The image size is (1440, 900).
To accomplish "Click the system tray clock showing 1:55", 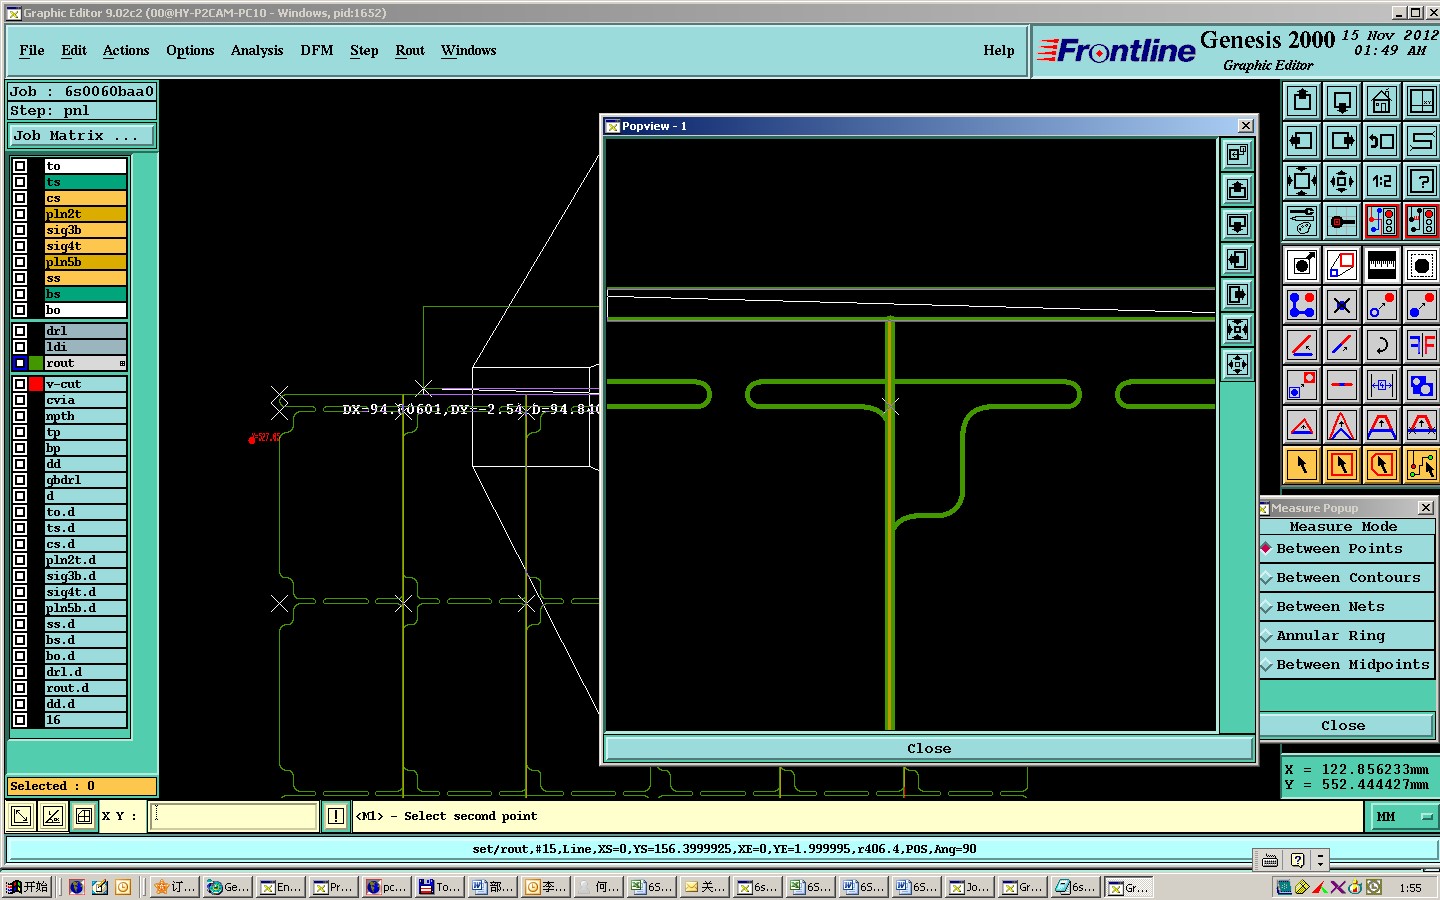I will tap(1410, 887).
